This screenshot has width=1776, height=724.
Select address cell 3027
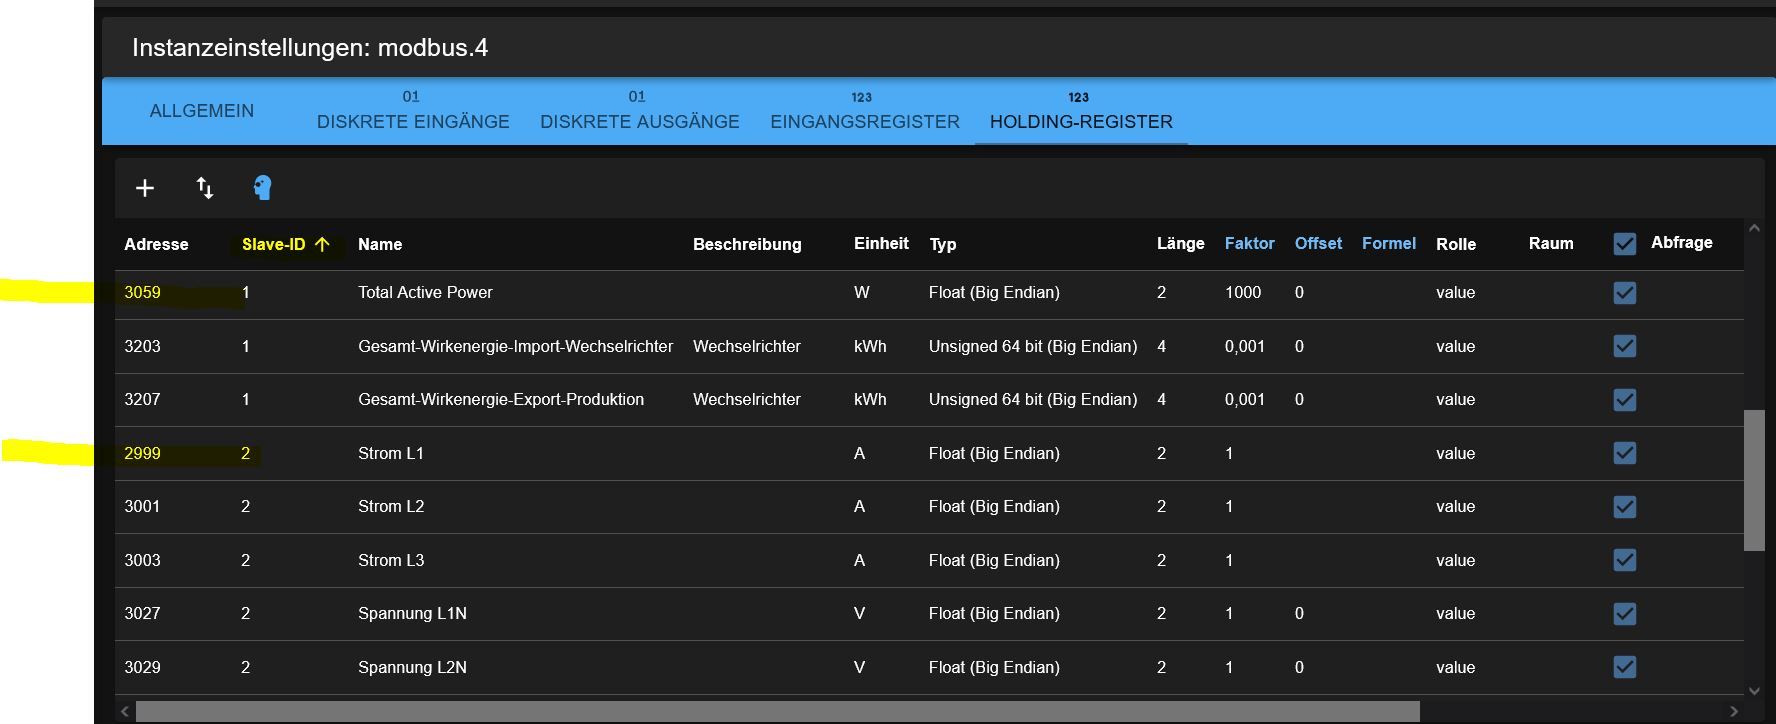pyautogui.click(x=142, y=614)
